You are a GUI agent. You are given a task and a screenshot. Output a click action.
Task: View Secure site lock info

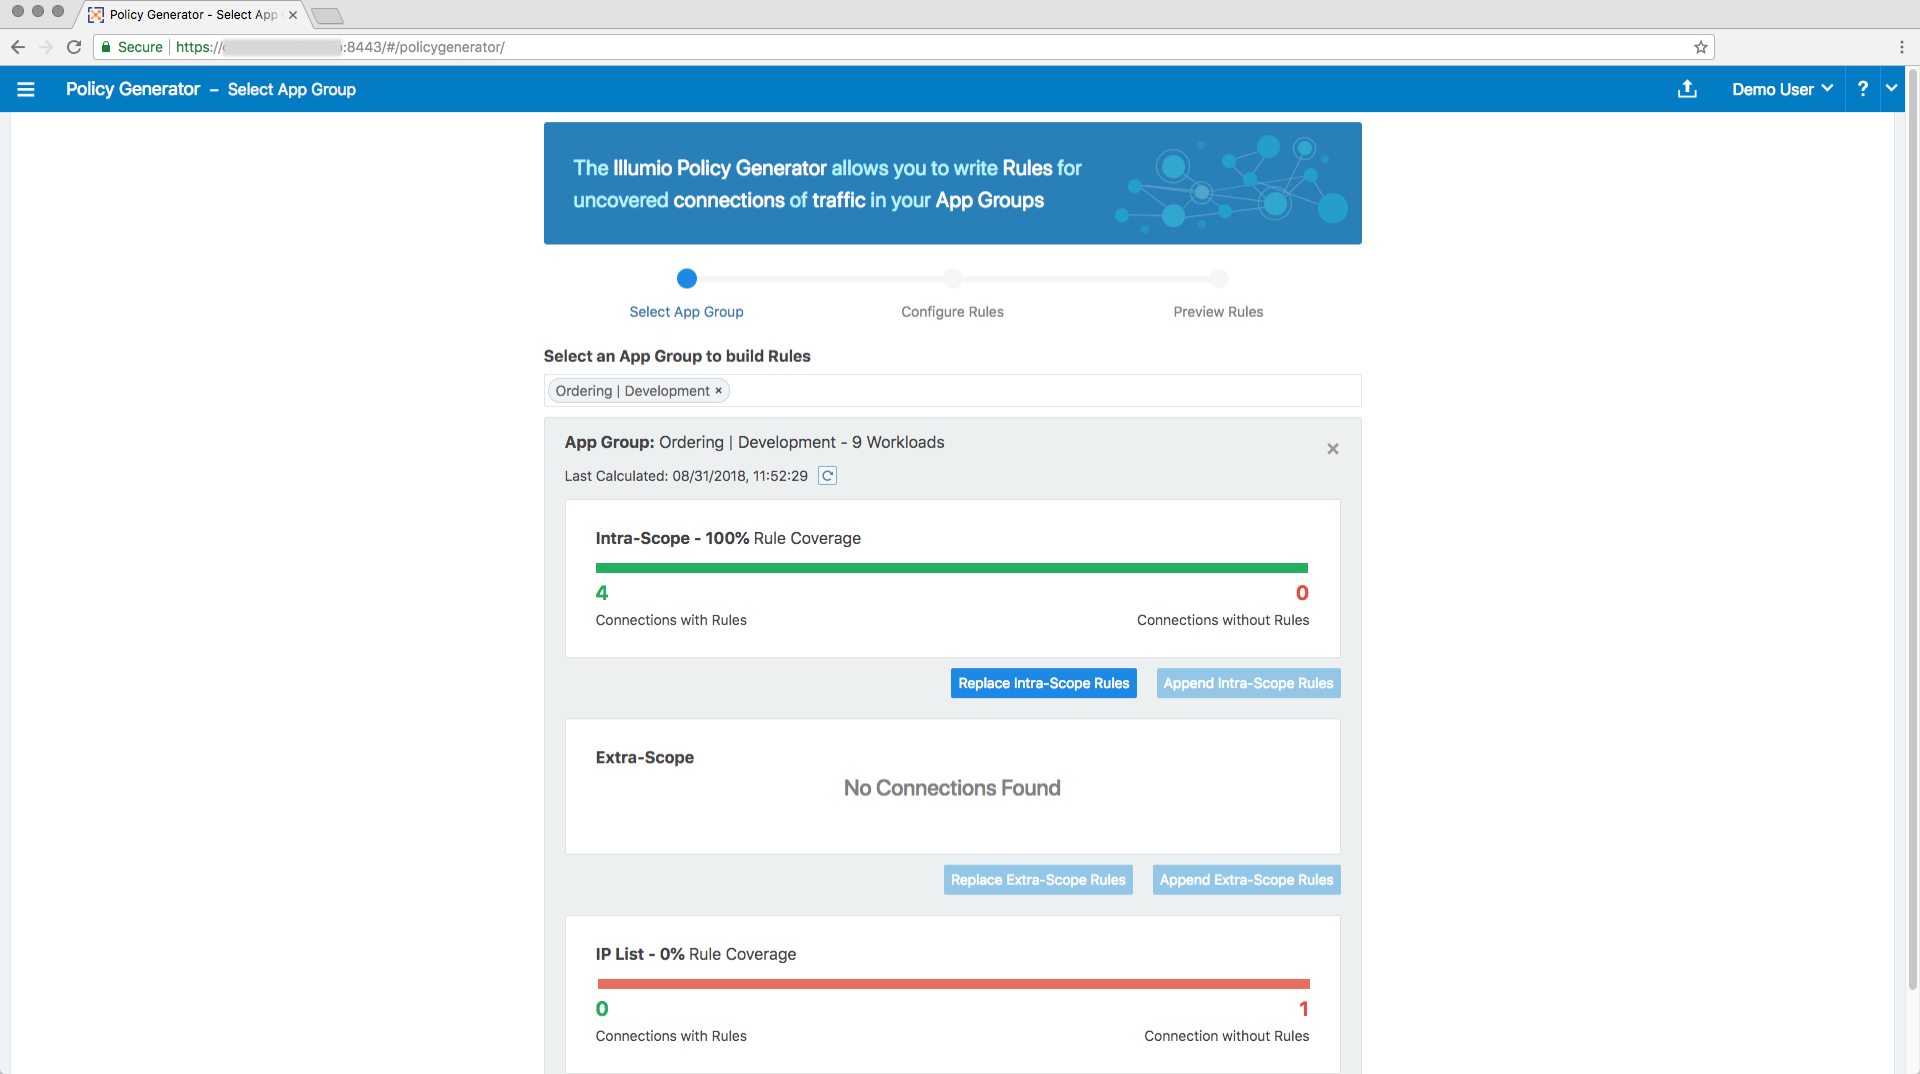pos(131,47)
